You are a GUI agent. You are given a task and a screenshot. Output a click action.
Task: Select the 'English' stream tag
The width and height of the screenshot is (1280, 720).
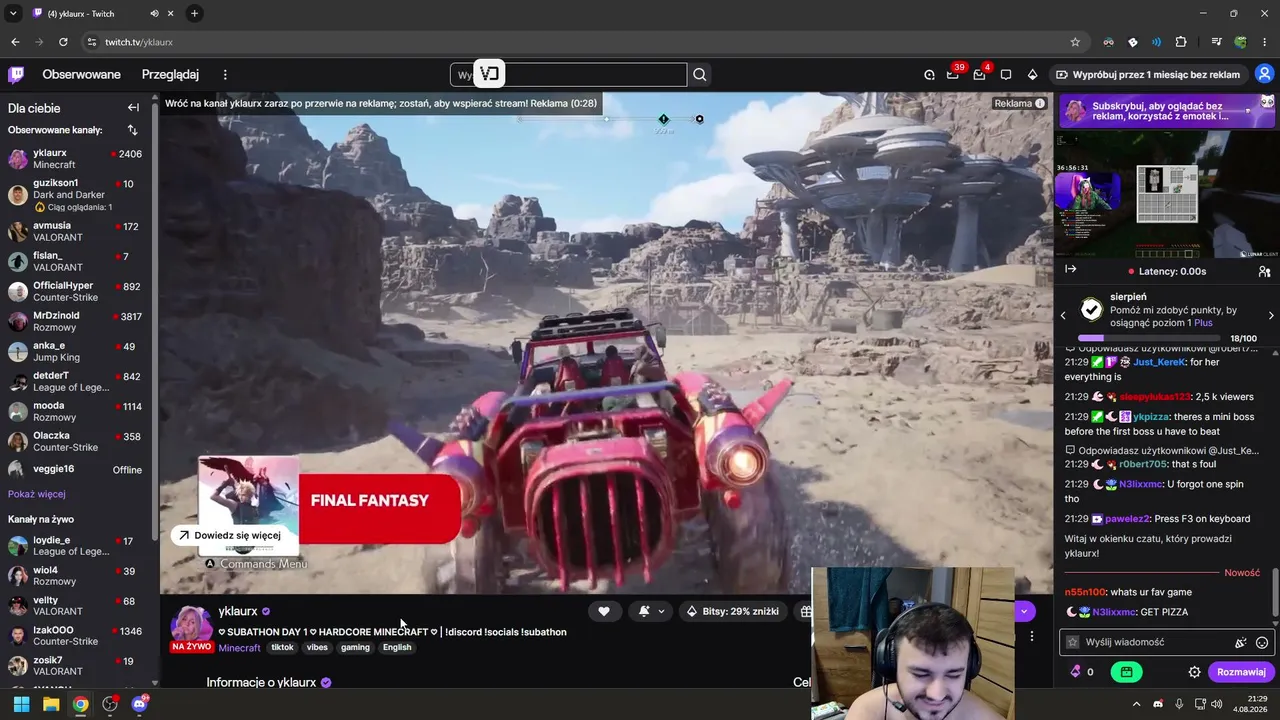tap(397, 647)
